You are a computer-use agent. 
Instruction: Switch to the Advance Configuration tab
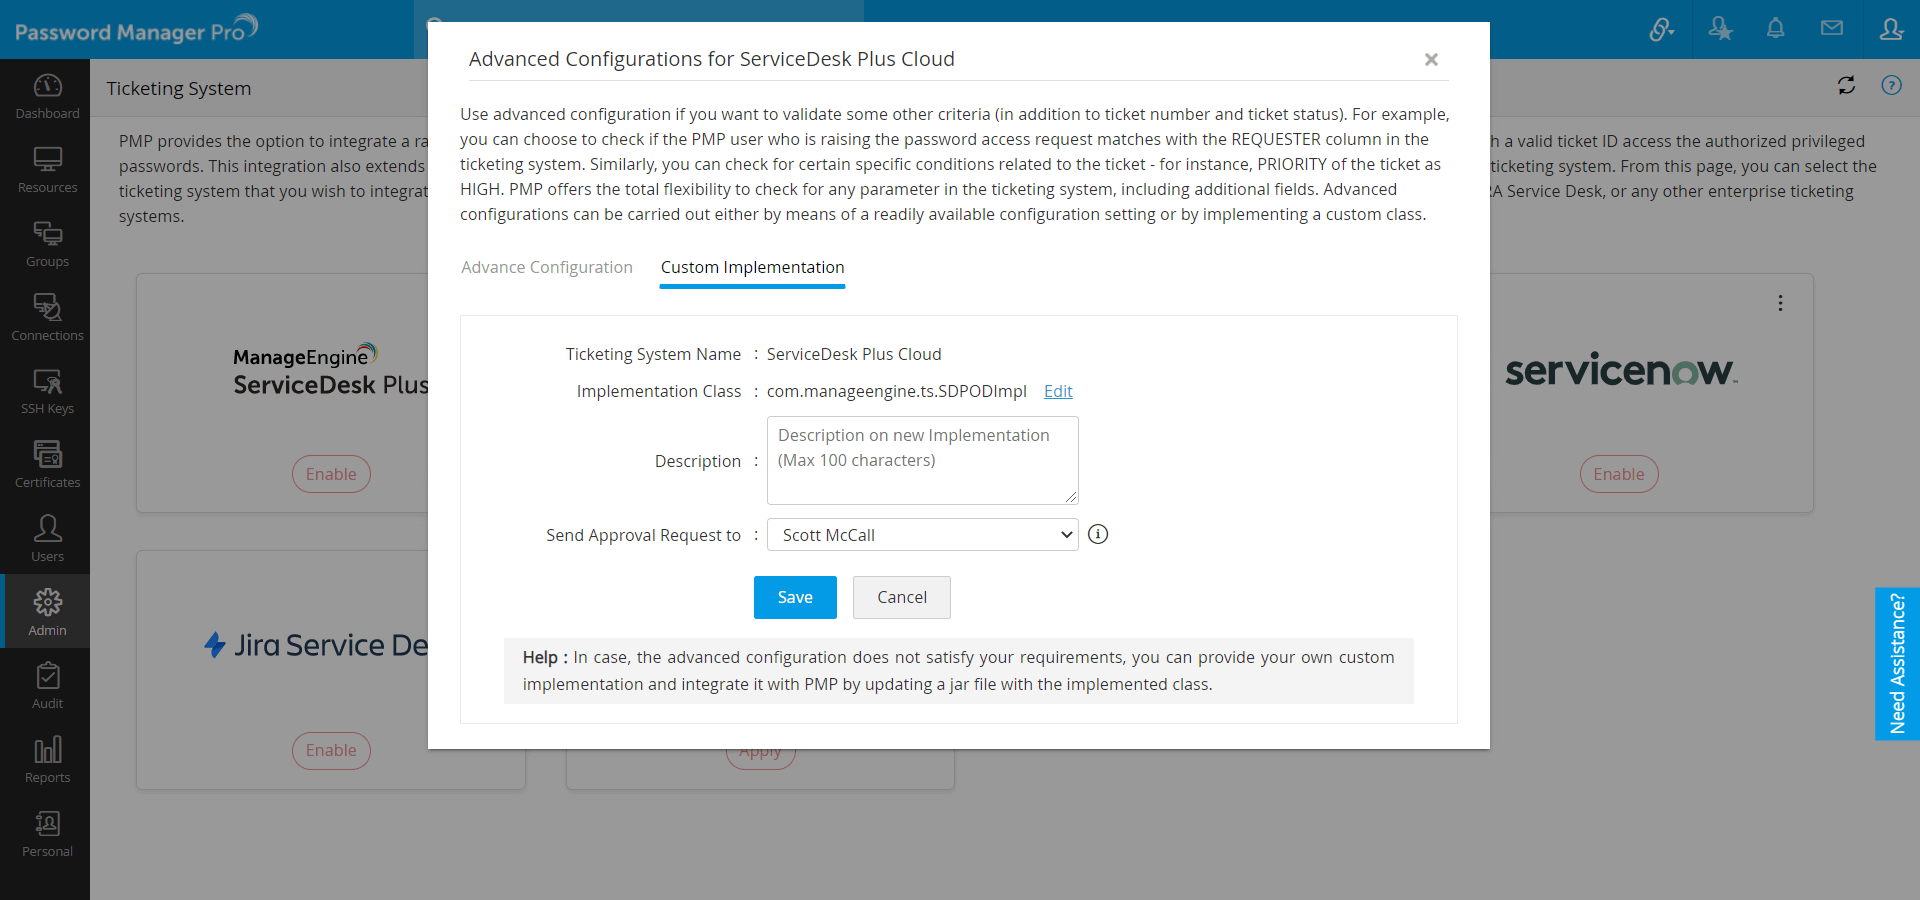pyautogui.click(x=547, y=267)
